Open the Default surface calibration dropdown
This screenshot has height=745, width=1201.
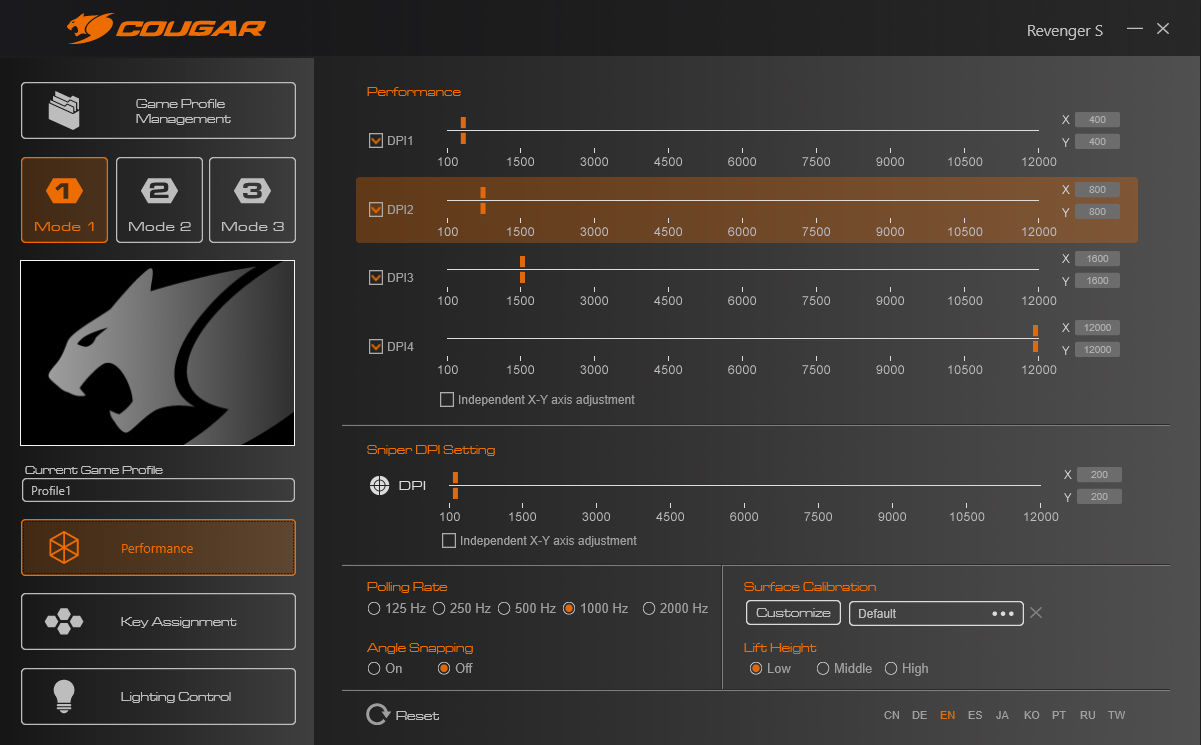click(x=936, y=613)
